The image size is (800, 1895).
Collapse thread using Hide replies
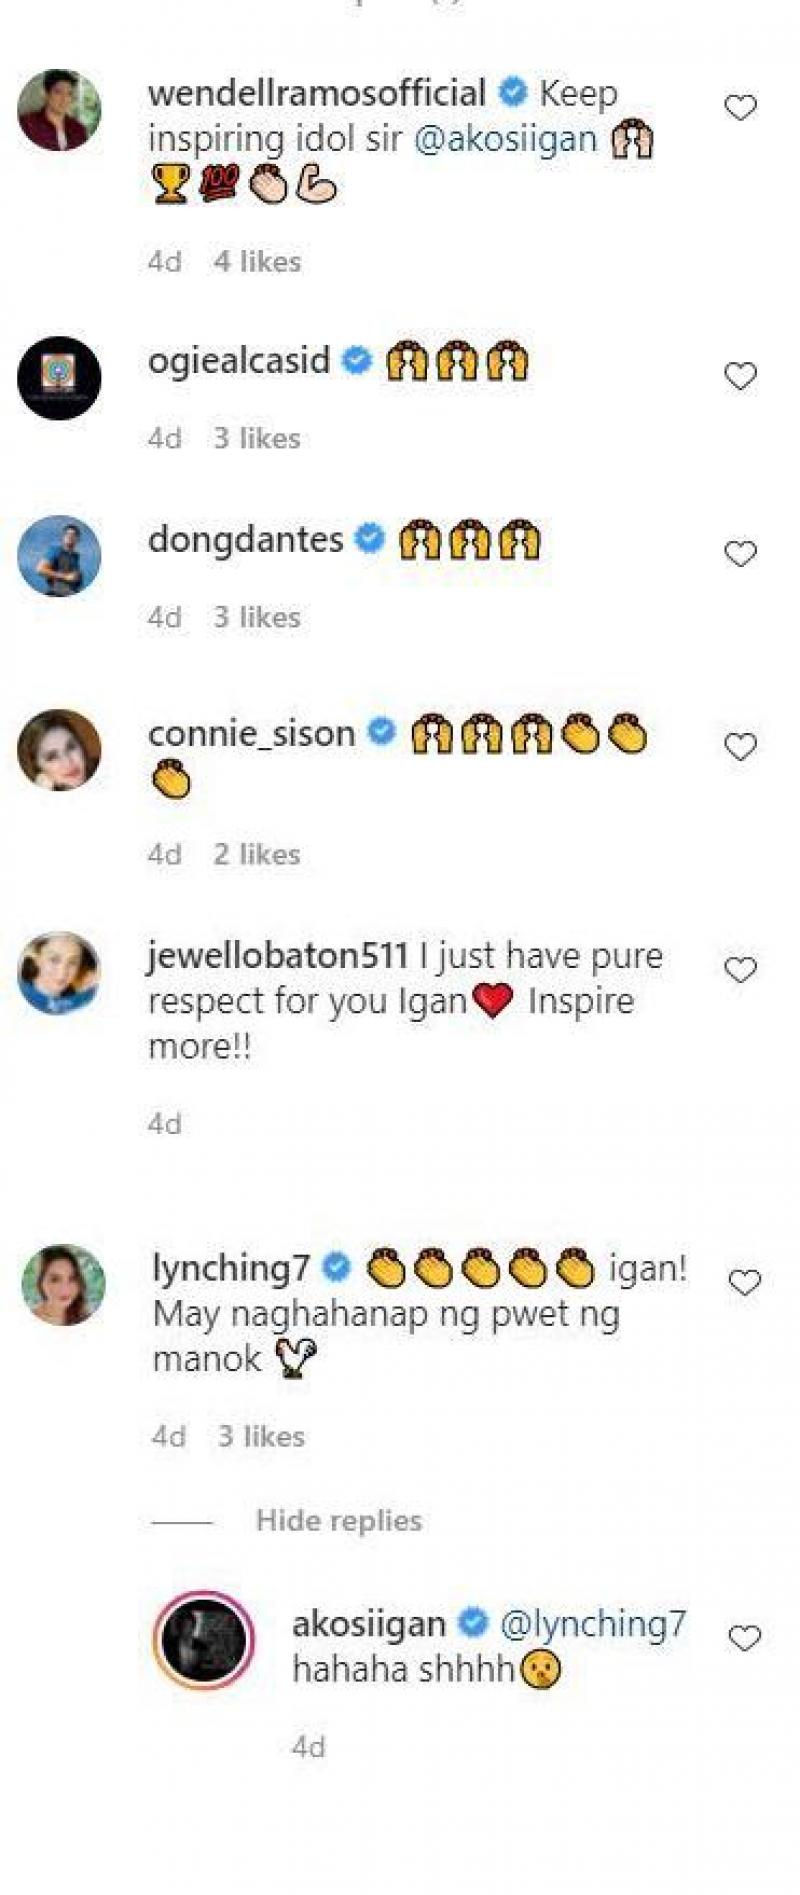click(338, 1521)
